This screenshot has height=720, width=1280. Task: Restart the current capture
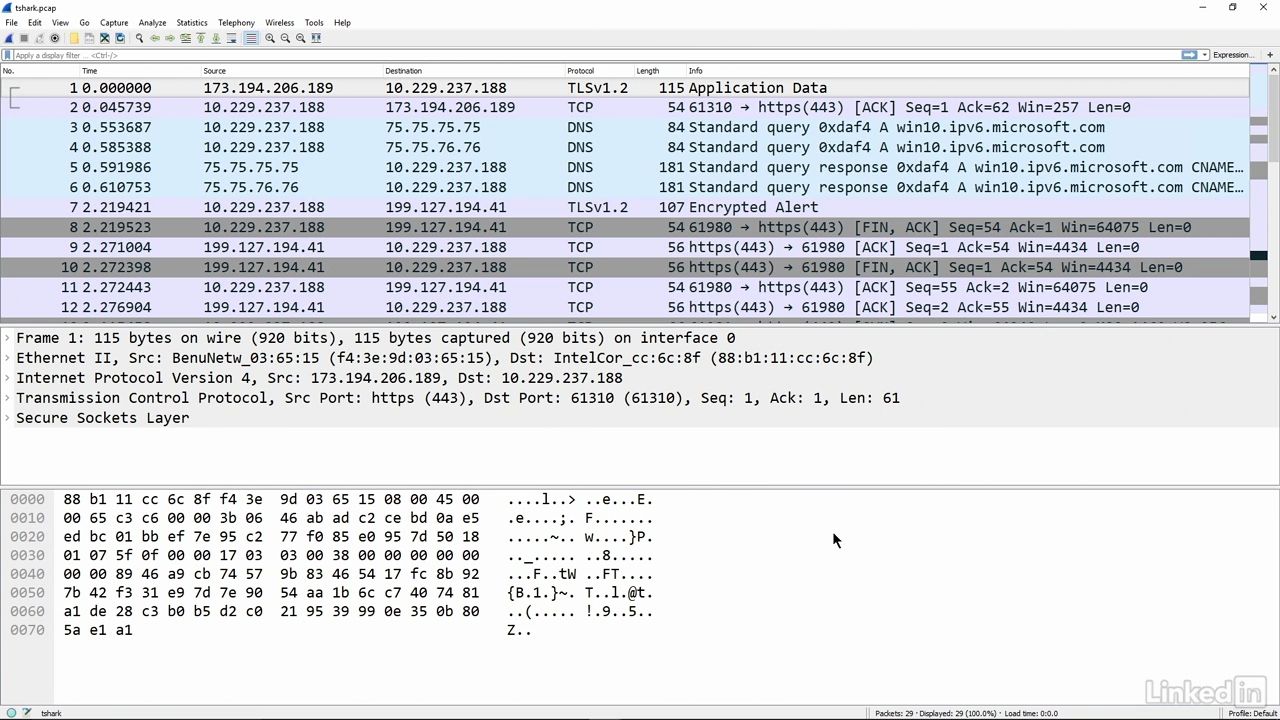pyautogui.click(x=39, y=38)
